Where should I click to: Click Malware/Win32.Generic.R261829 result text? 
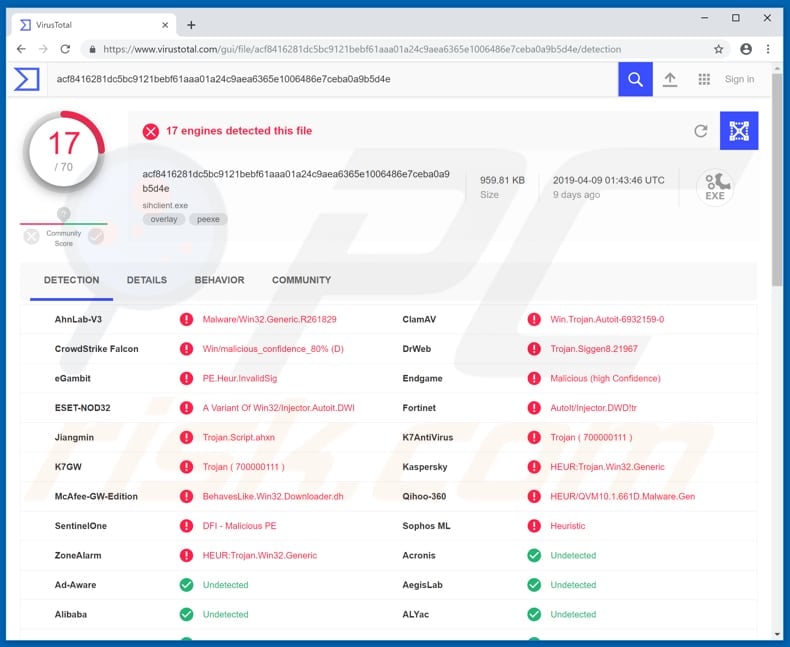270,319
